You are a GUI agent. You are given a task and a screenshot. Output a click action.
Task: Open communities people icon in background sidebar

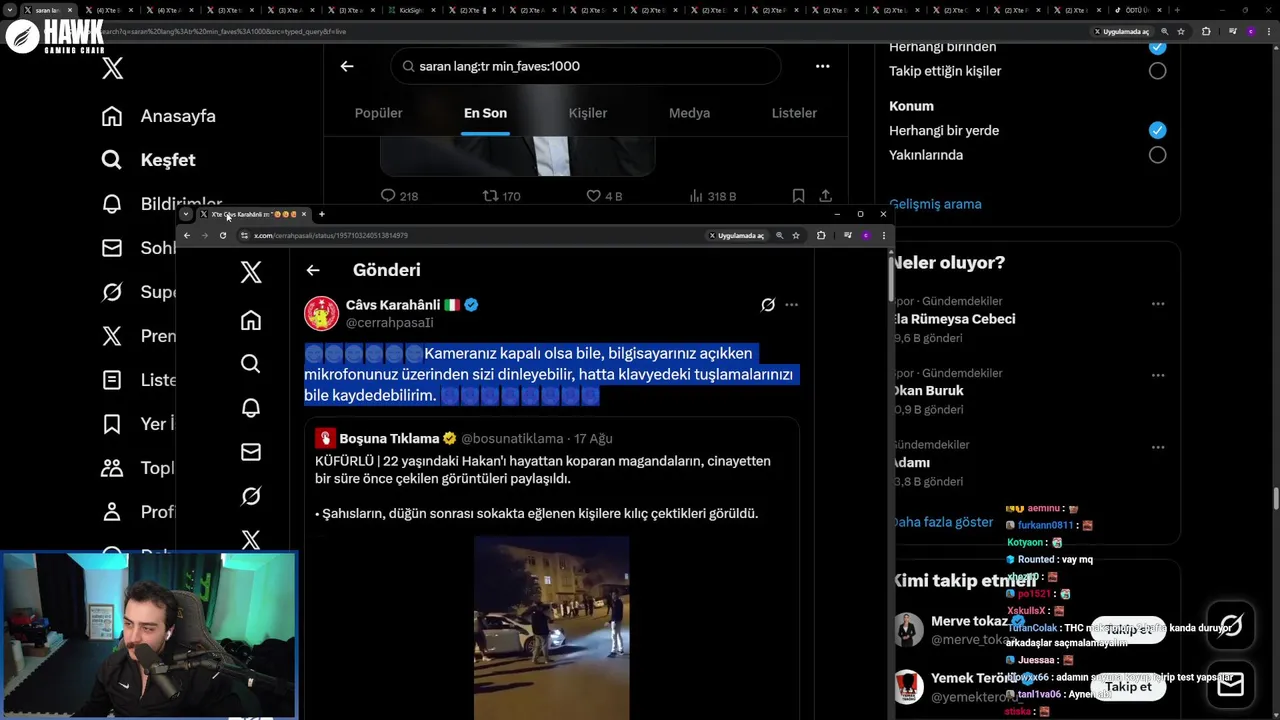click(x=112, y=468)
